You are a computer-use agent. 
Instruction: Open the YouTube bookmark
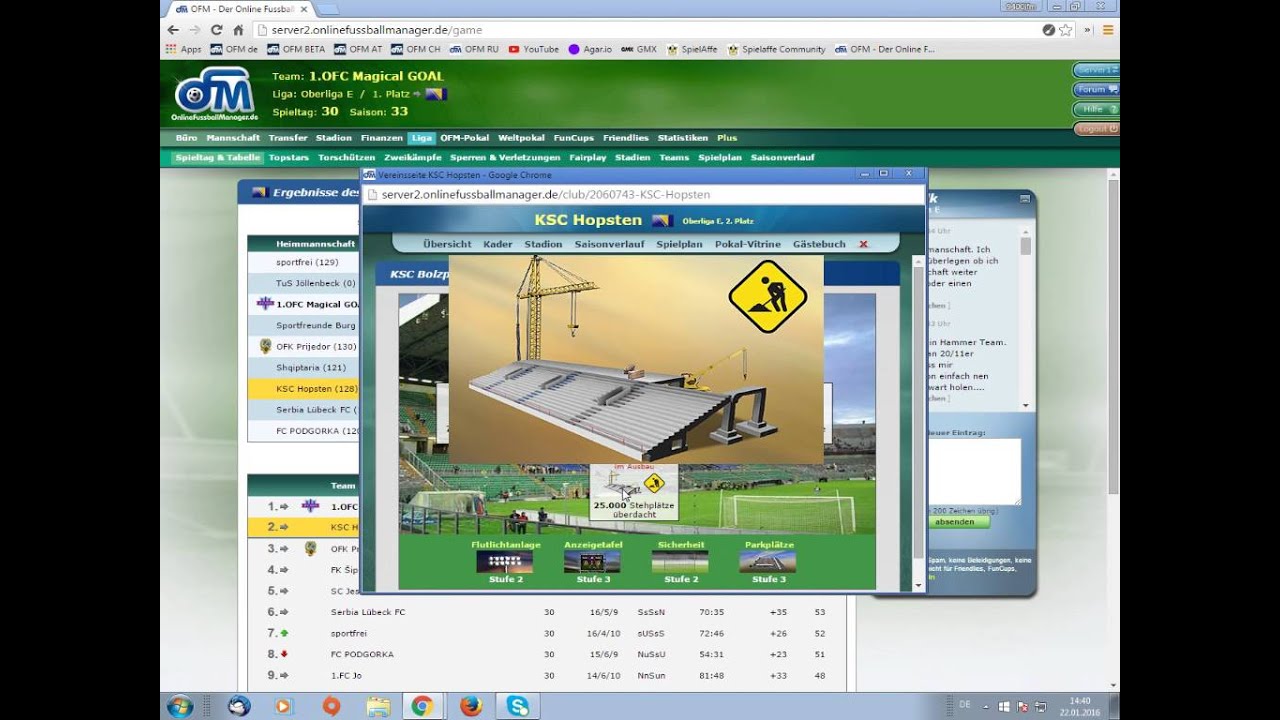coord(533,49)
